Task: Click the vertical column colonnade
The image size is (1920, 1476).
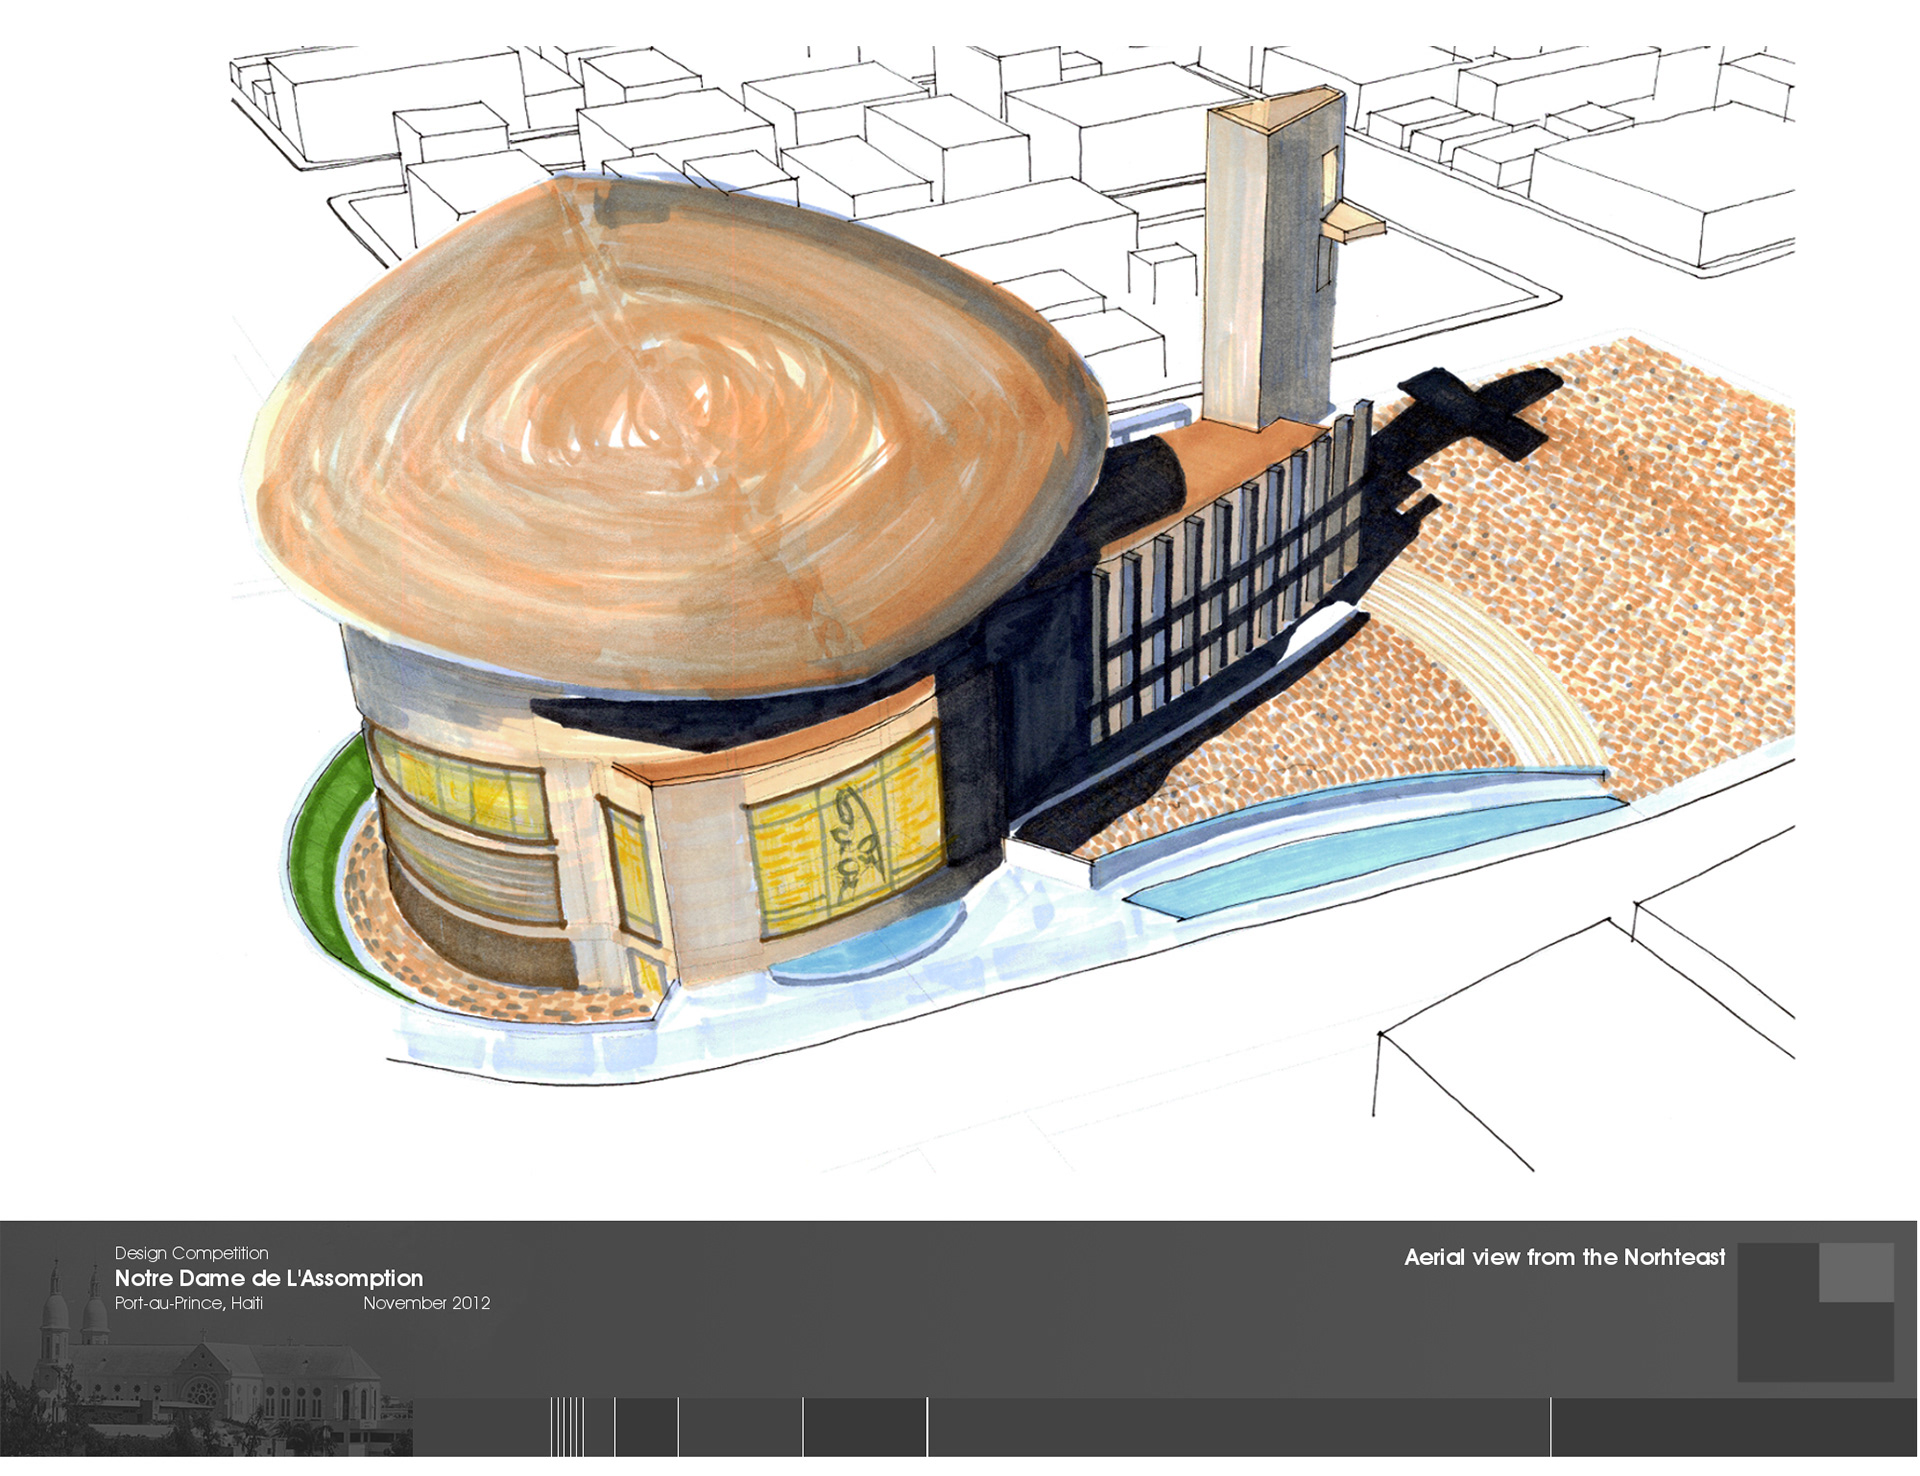Action: (1230, 590)
